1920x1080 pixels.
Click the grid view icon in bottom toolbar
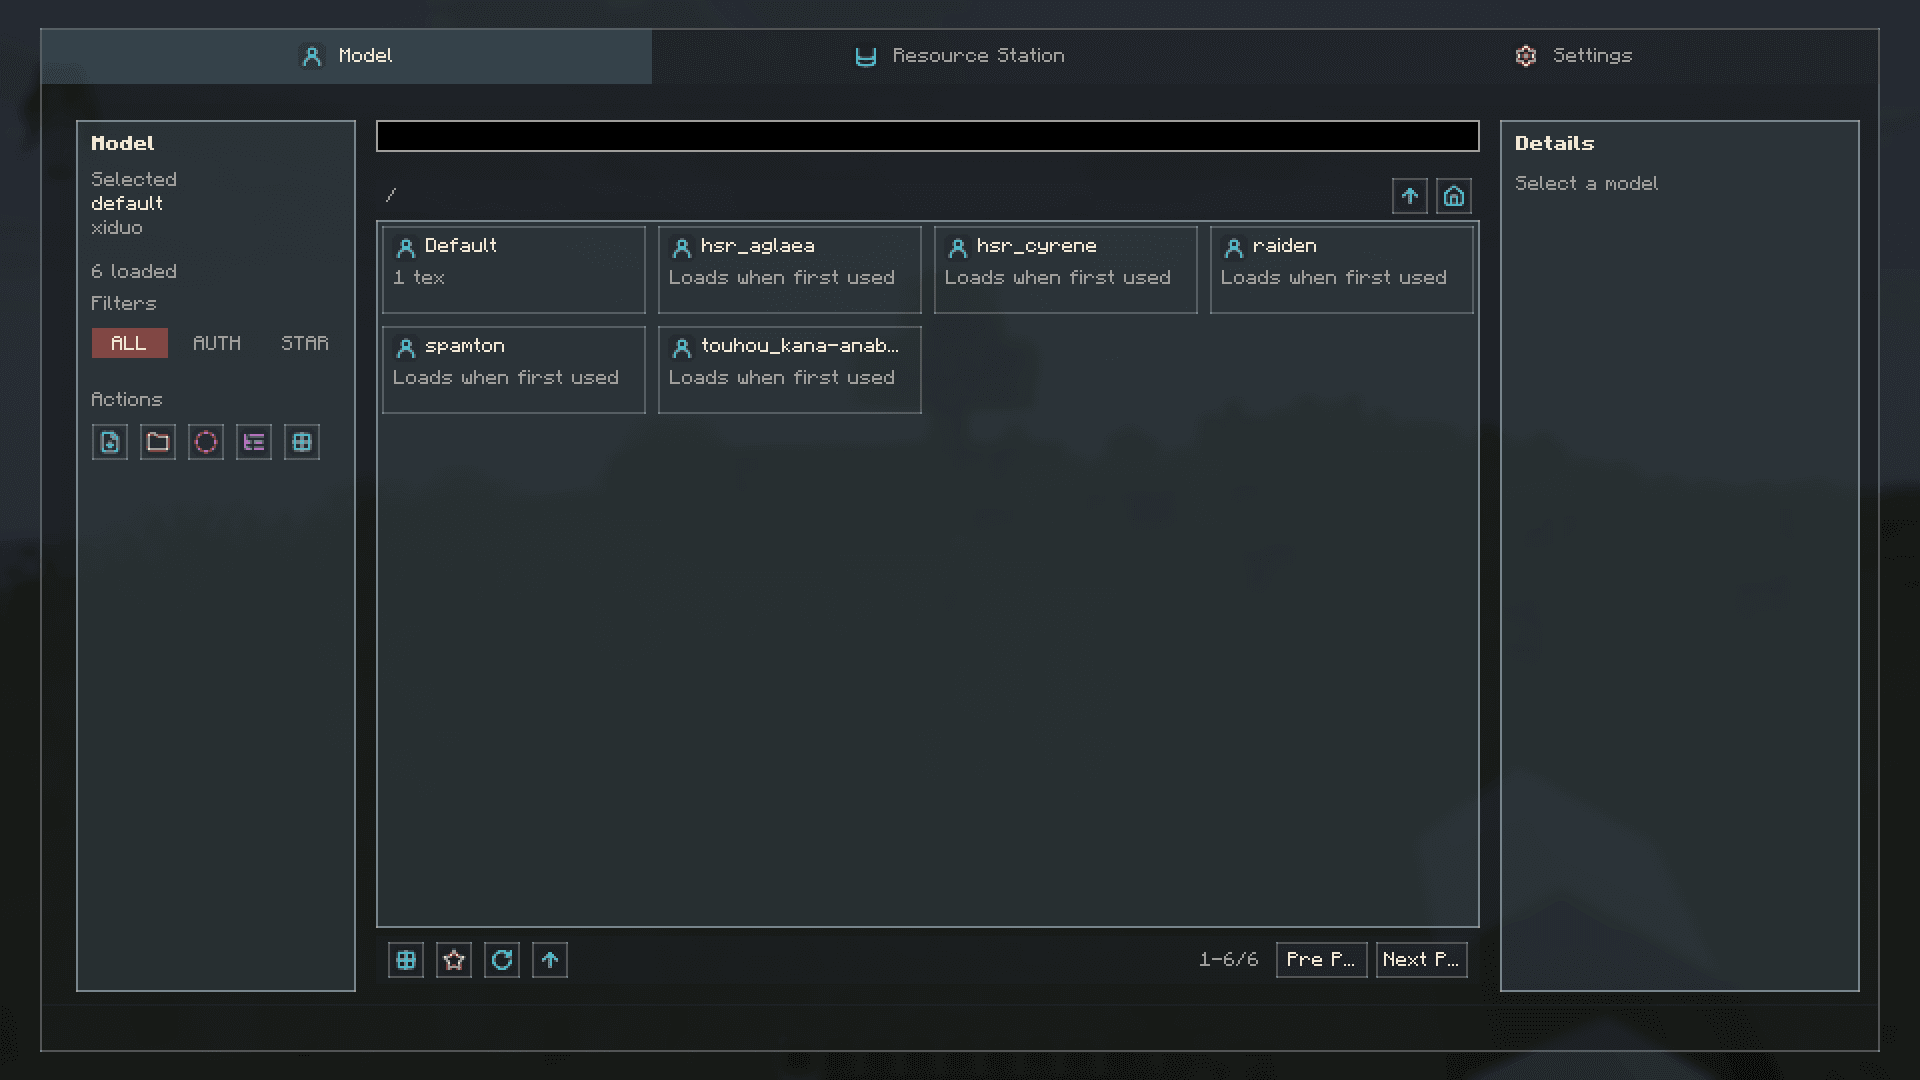(406, 960)
